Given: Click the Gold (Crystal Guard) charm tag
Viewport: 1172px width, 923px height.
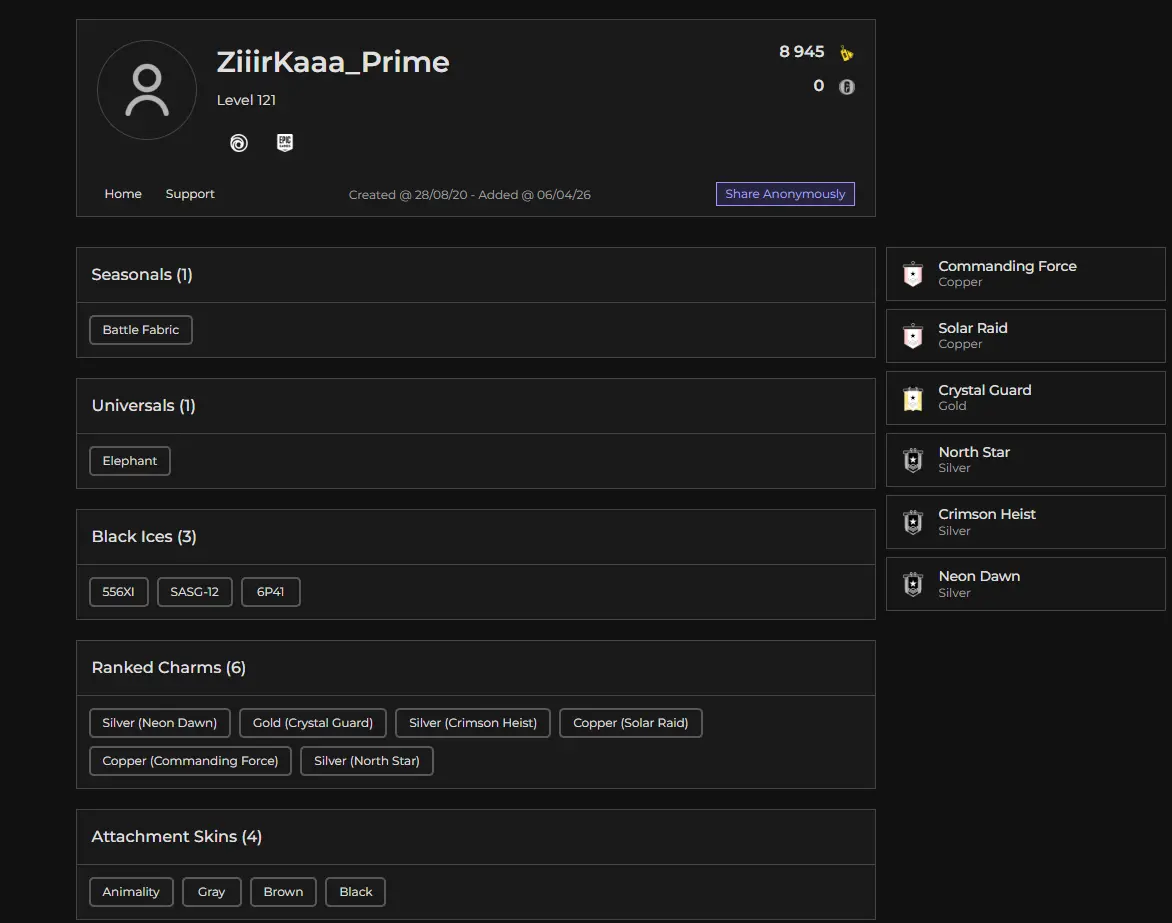Looking at the screenshot, I should point(313,723).
